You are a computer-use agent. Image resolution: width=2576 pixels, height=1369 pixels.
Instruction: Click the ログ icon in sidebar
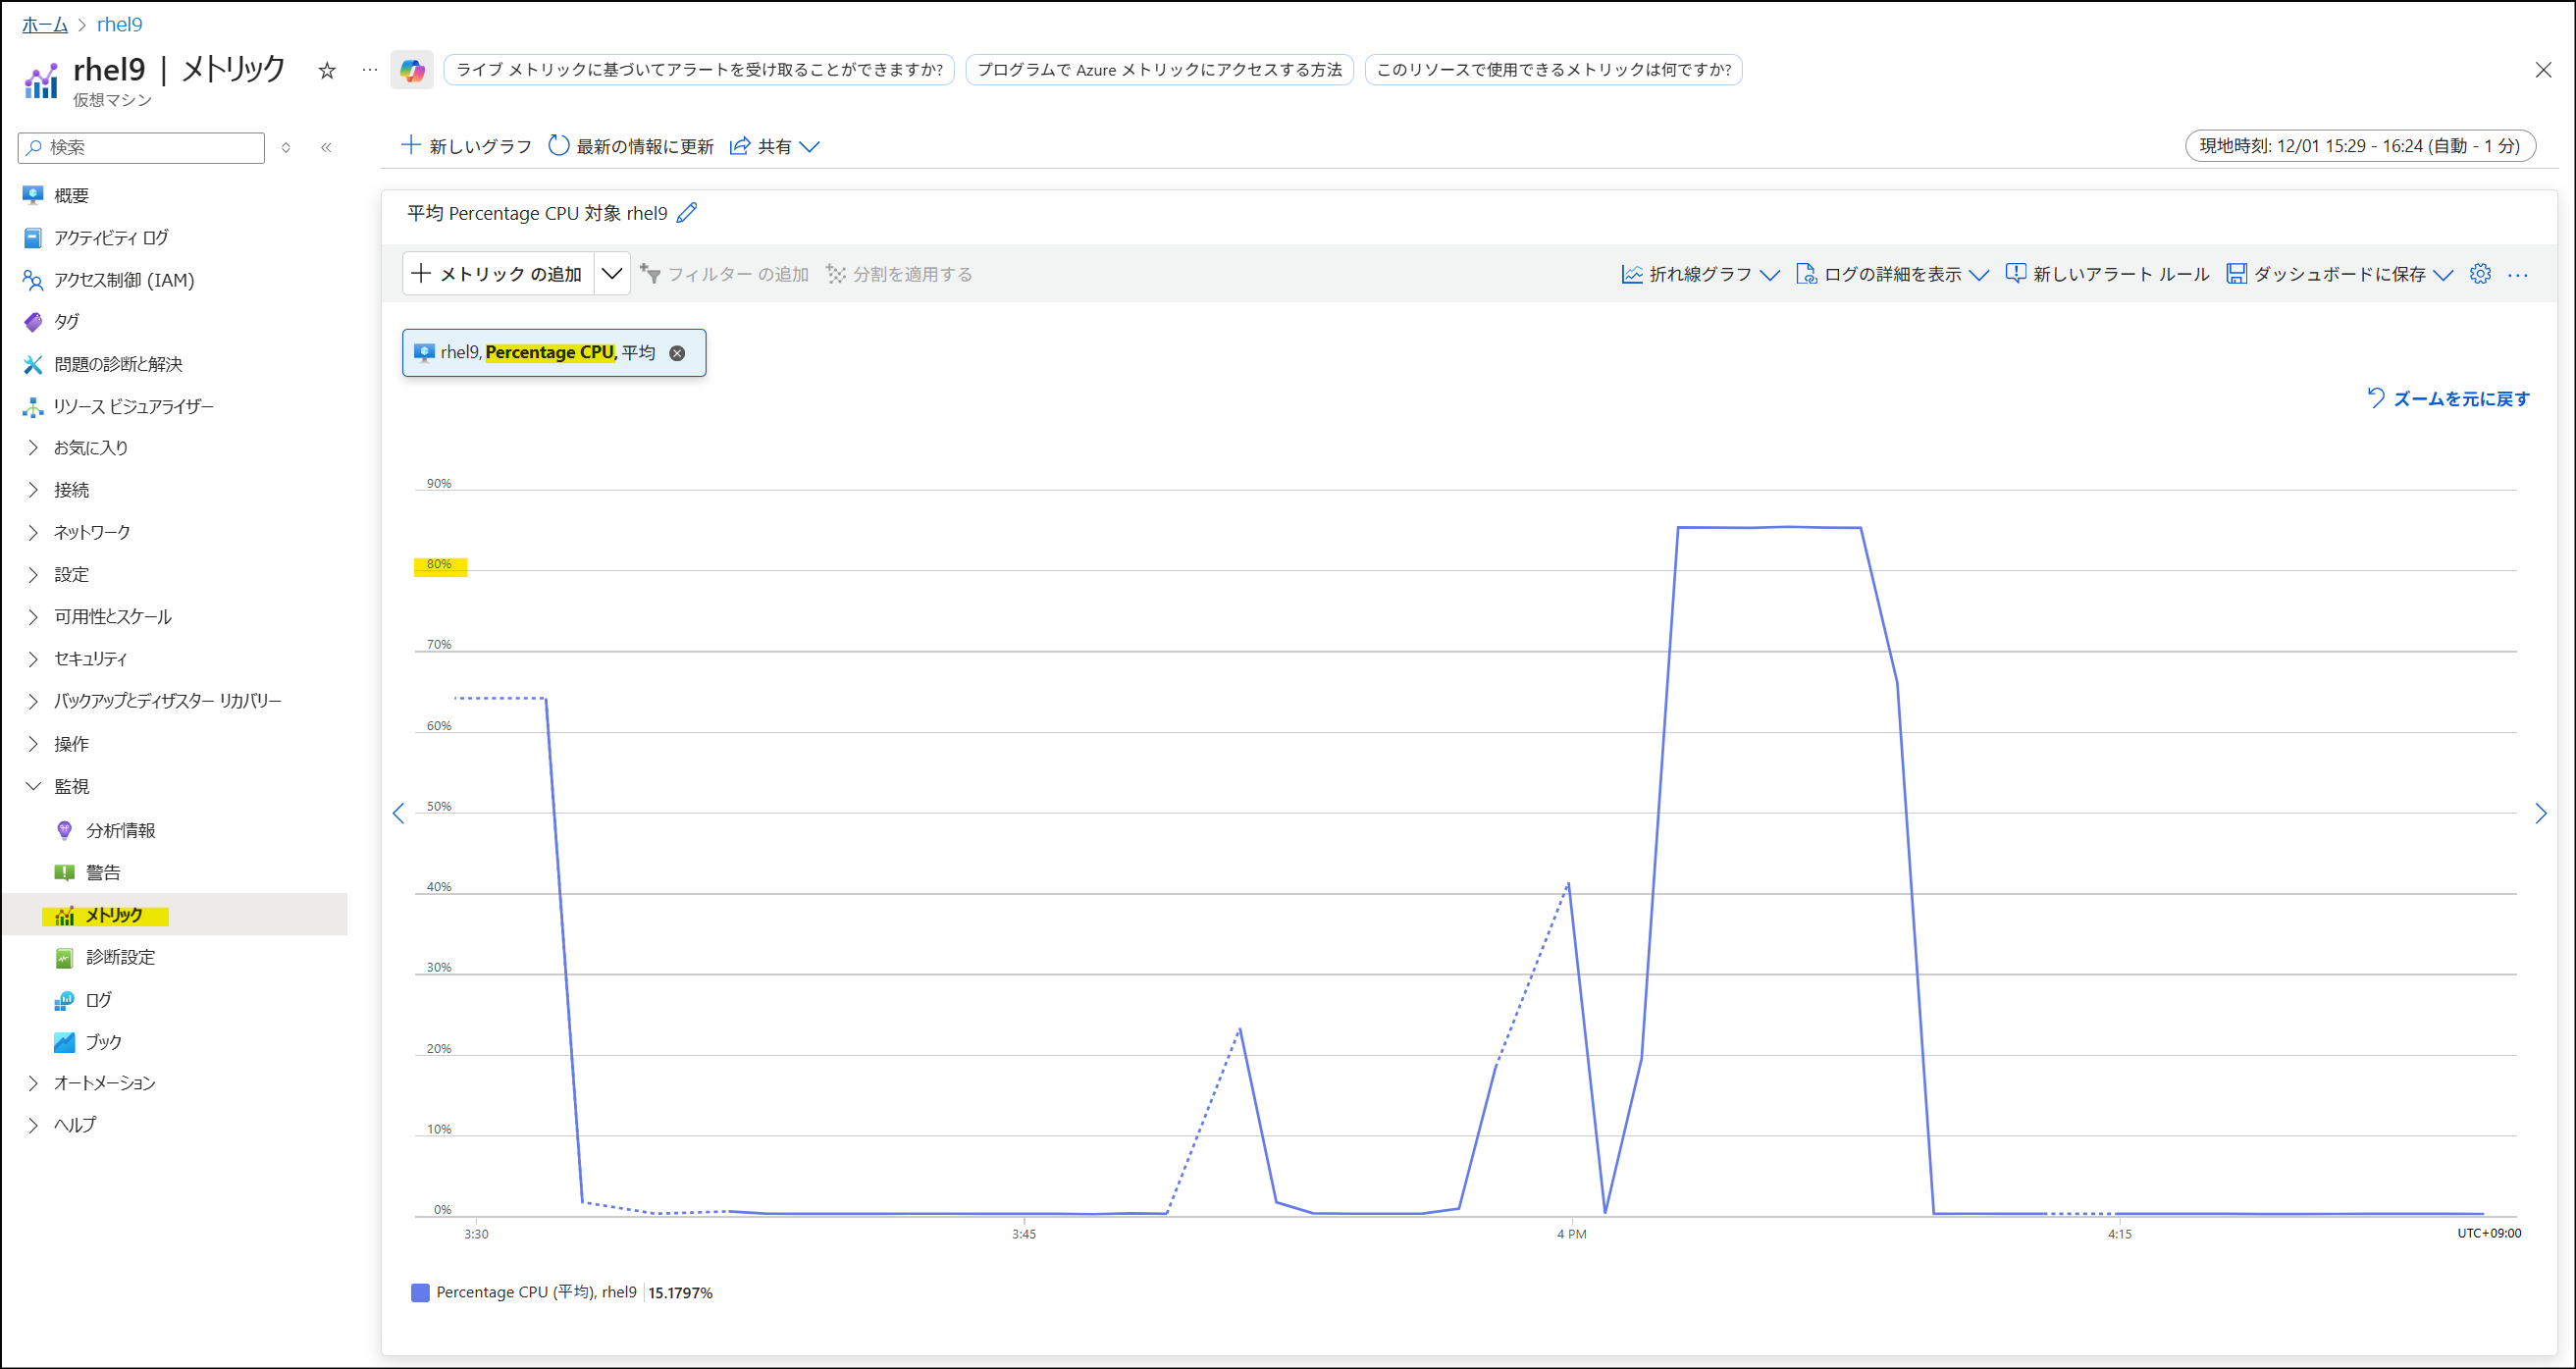coord(64,1000)
